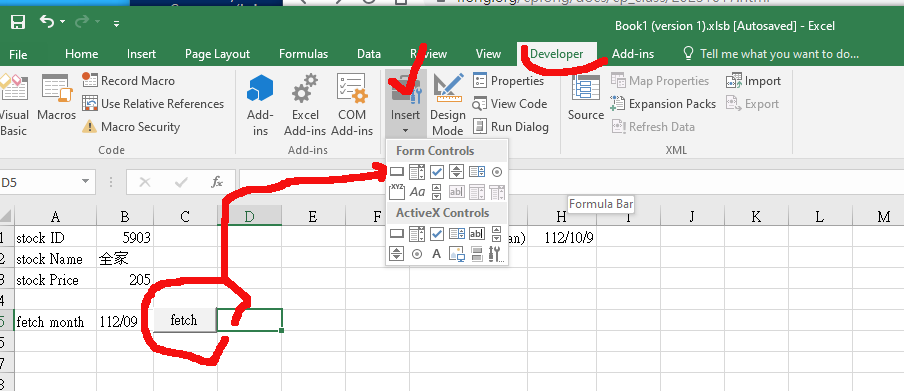Viewport: 904px width, 391px height.
Task: Select the ActiveX Check Box control
Action: pos(437,234)
